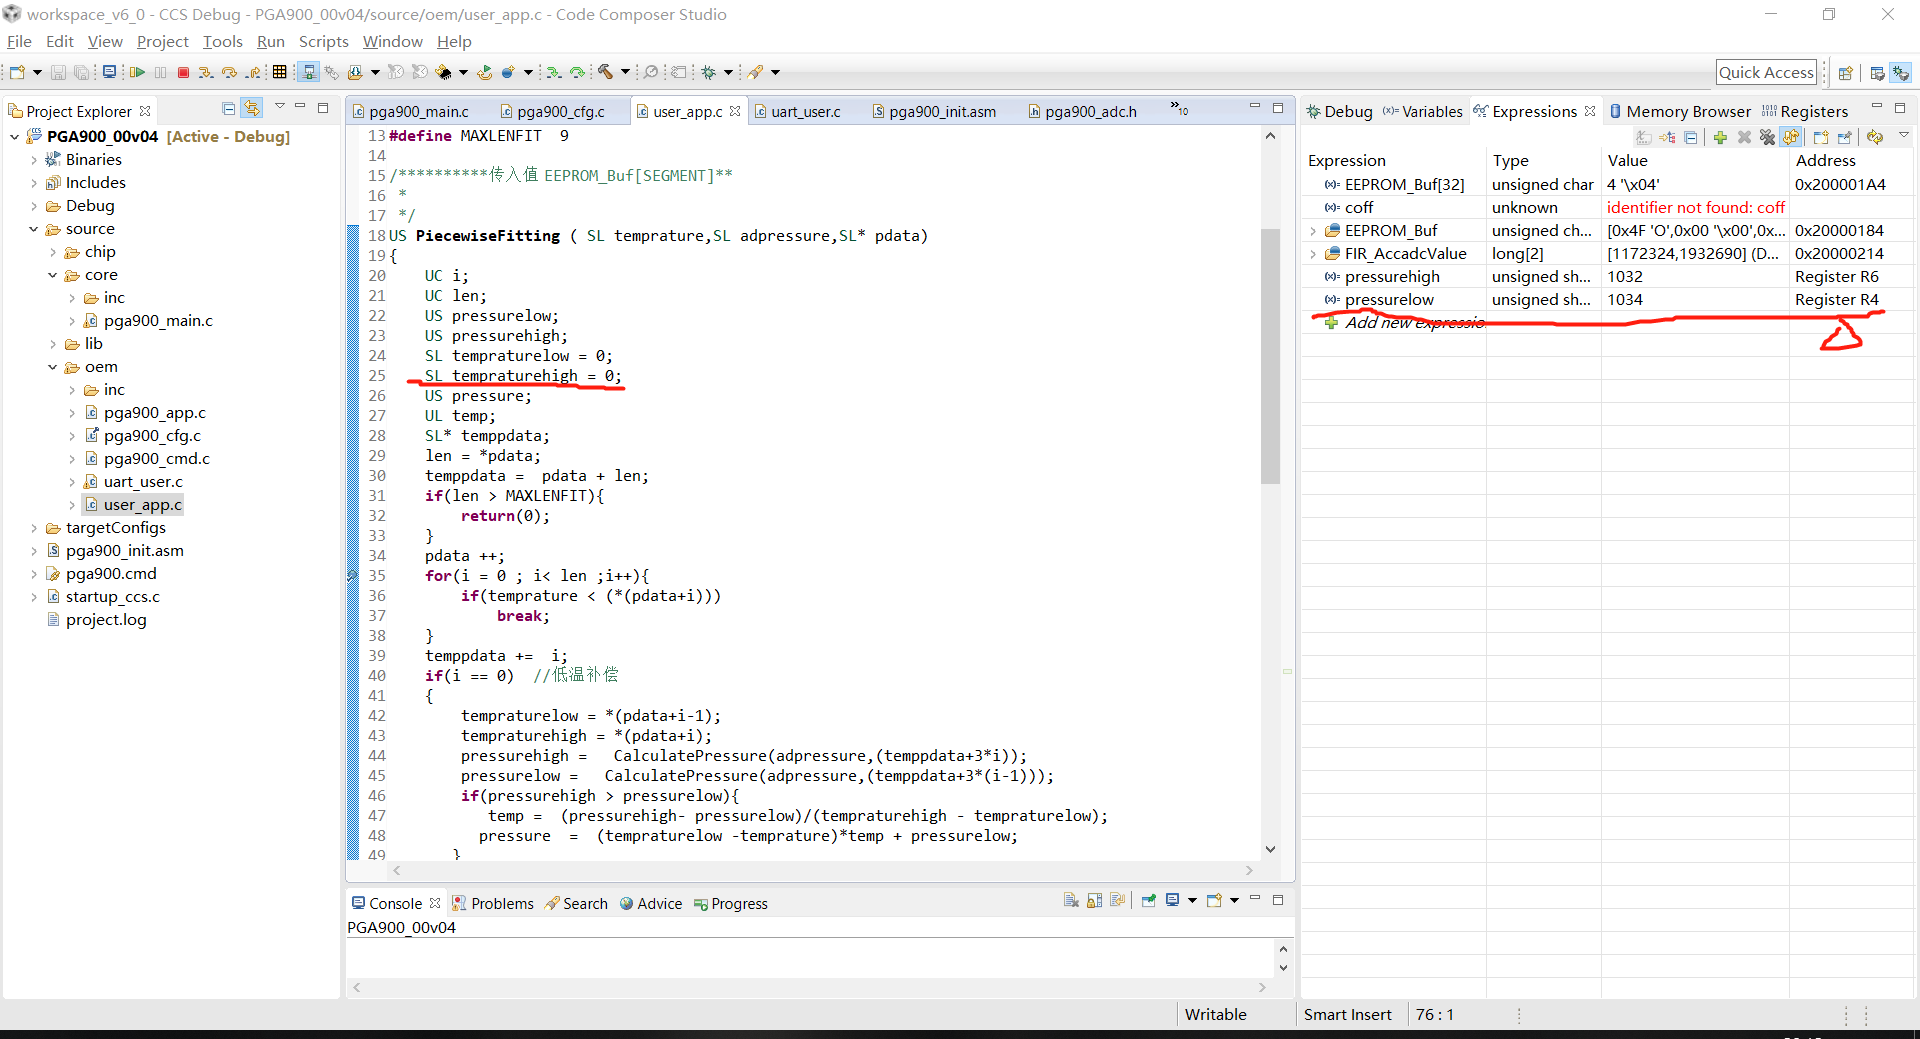
Task: Show hidden editor tabs list (»10)
Action: coord(1180,108)
